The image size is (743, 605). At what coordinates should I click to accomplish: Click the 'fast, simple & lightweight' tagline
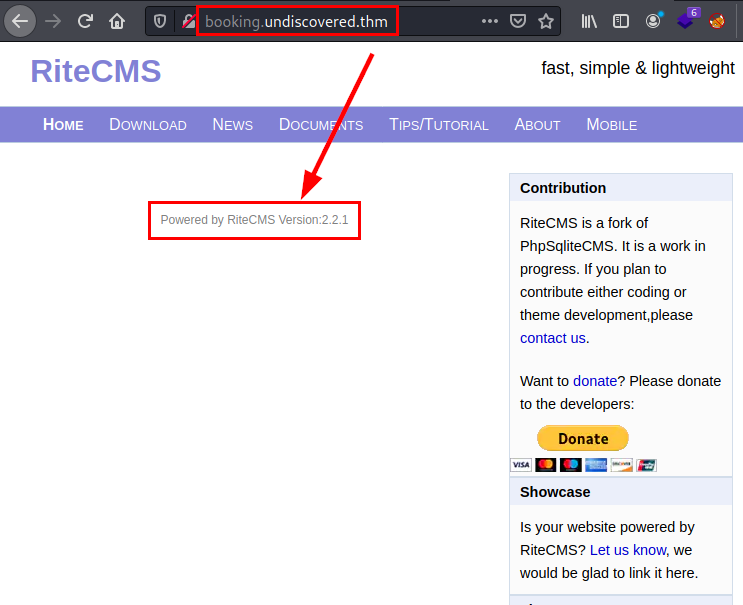[638, 68]
